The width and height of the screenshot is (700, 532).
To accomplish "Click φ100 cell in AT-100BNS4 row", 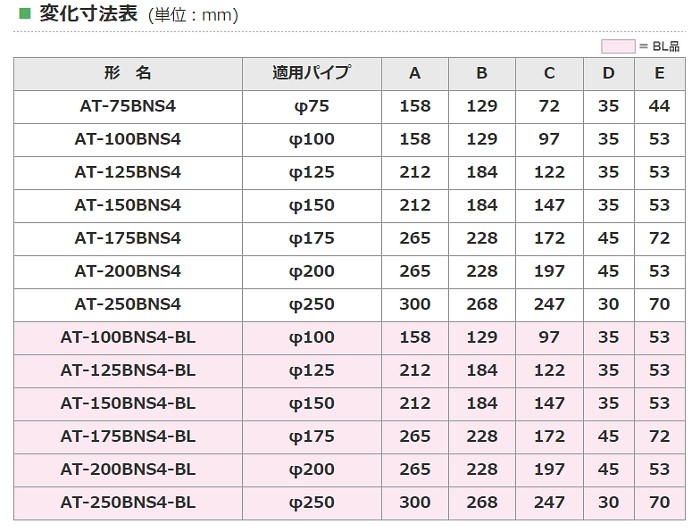I will tap(312, 139).
